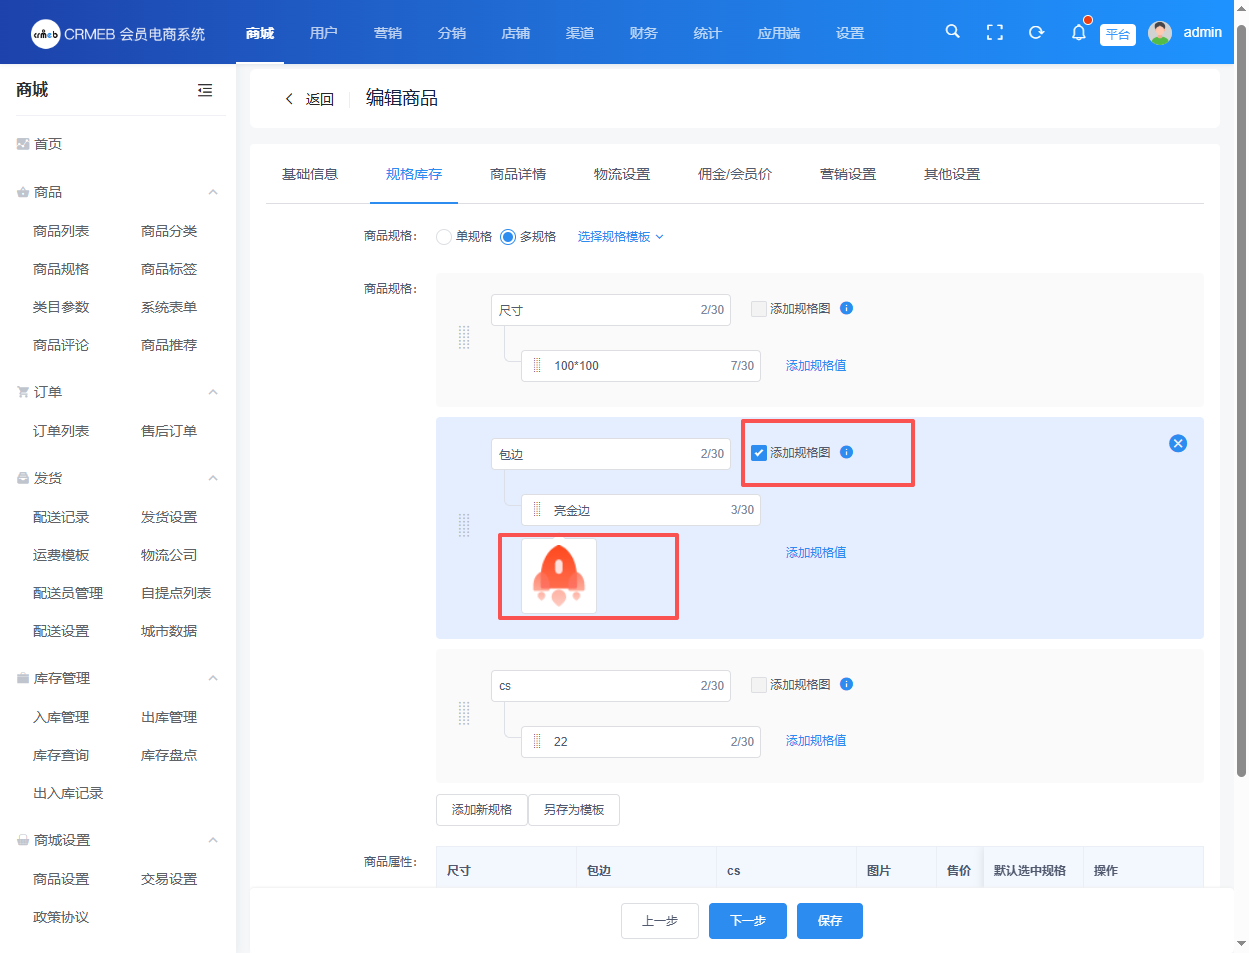Screen dimensions: 1249x953
Task: Click the red rocket spec image thumbnail
Action: [x=559, y=576]
